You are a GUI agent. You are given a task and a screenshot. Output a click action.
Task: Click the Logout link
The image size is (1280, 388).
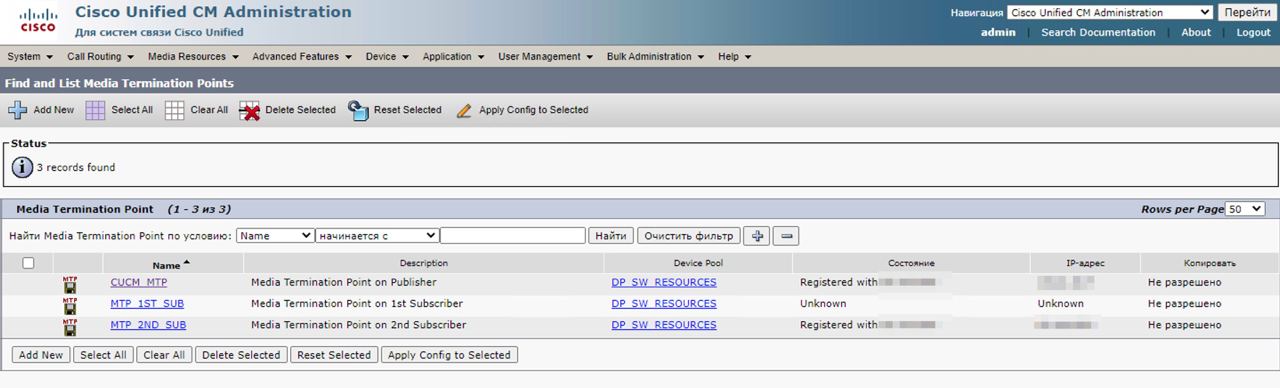click(1254, 32)
